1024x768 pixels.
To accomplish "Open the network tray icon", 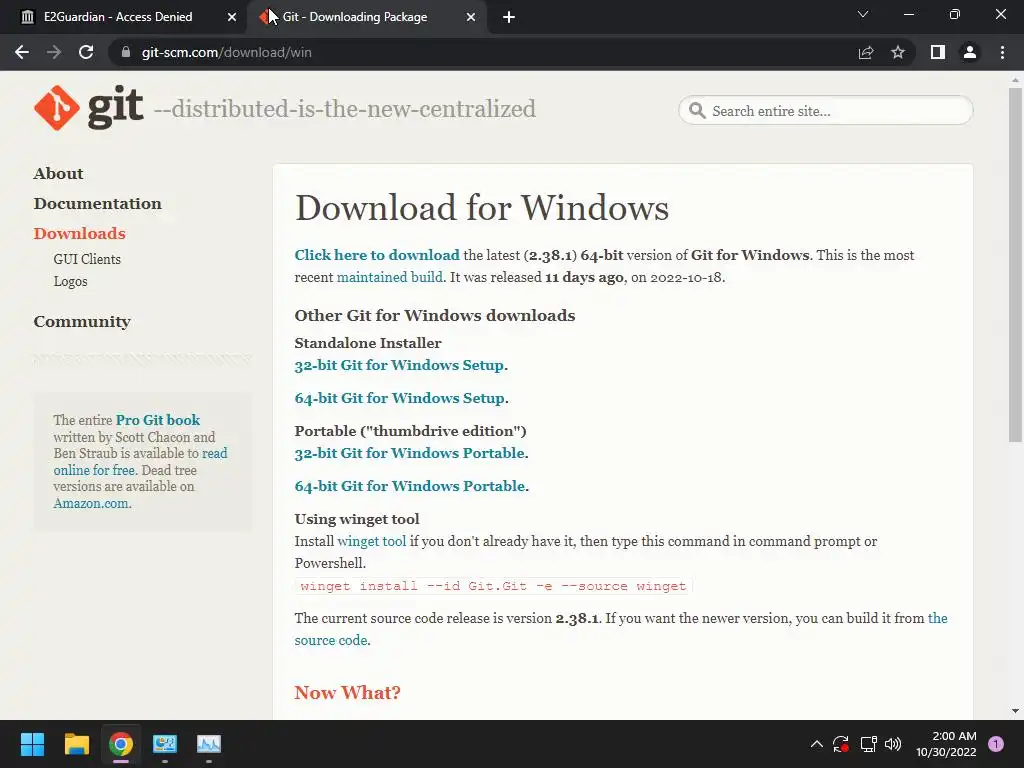I will pos(868,744).
